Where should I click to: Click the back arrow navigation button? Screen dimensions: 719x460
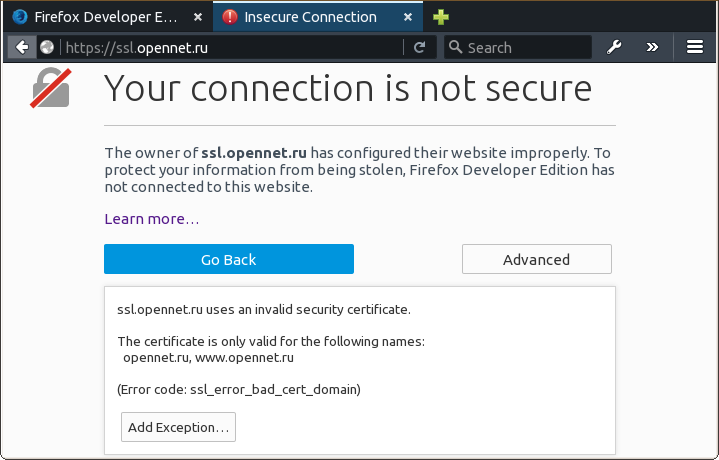click(x=22, y=47)
